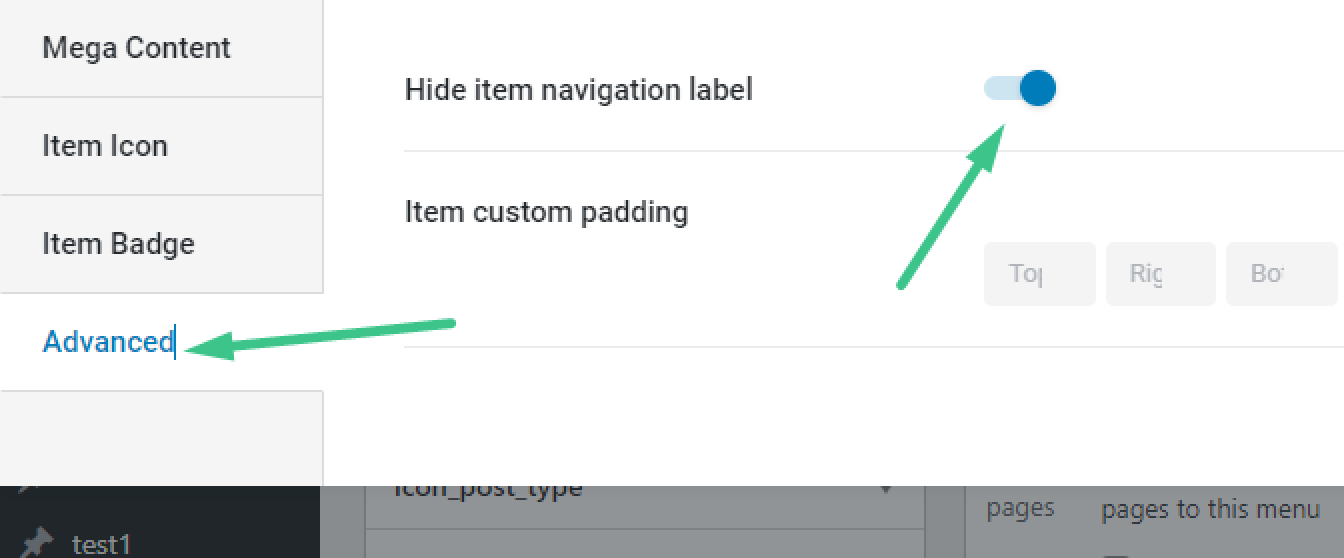The image size is (1344, 558).
Task: Focus the Right padding field
Action: pos(1160,273)
